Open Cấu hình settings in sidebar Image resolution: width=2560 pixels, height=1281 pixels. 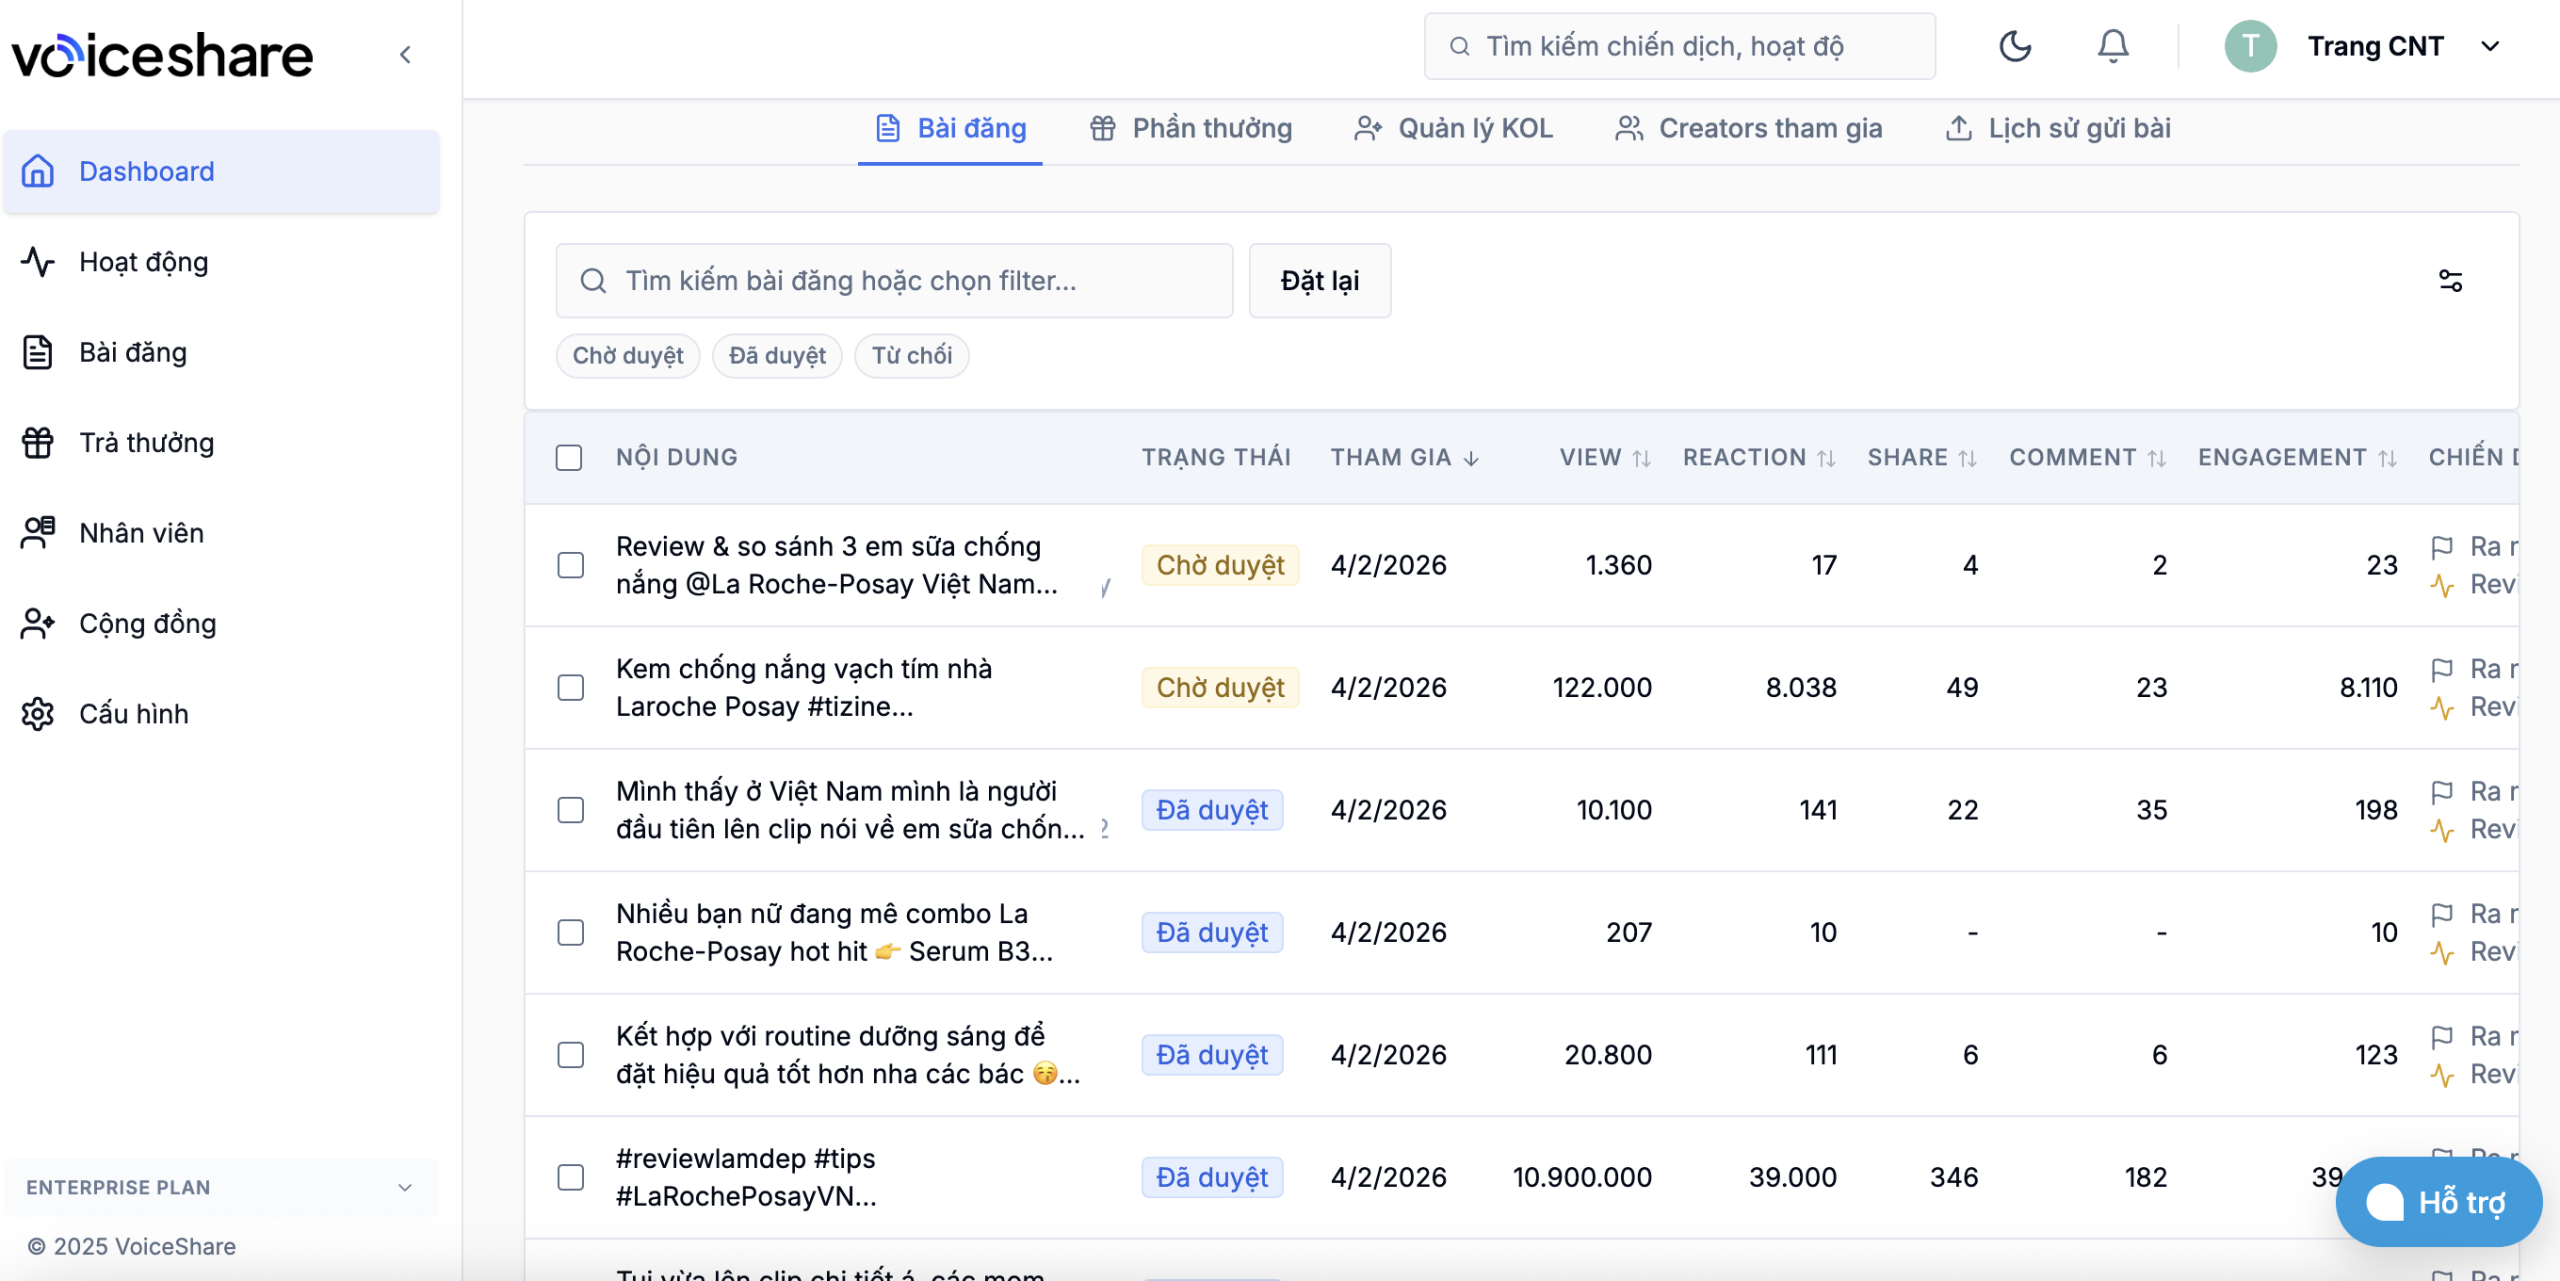click(221, 714)
